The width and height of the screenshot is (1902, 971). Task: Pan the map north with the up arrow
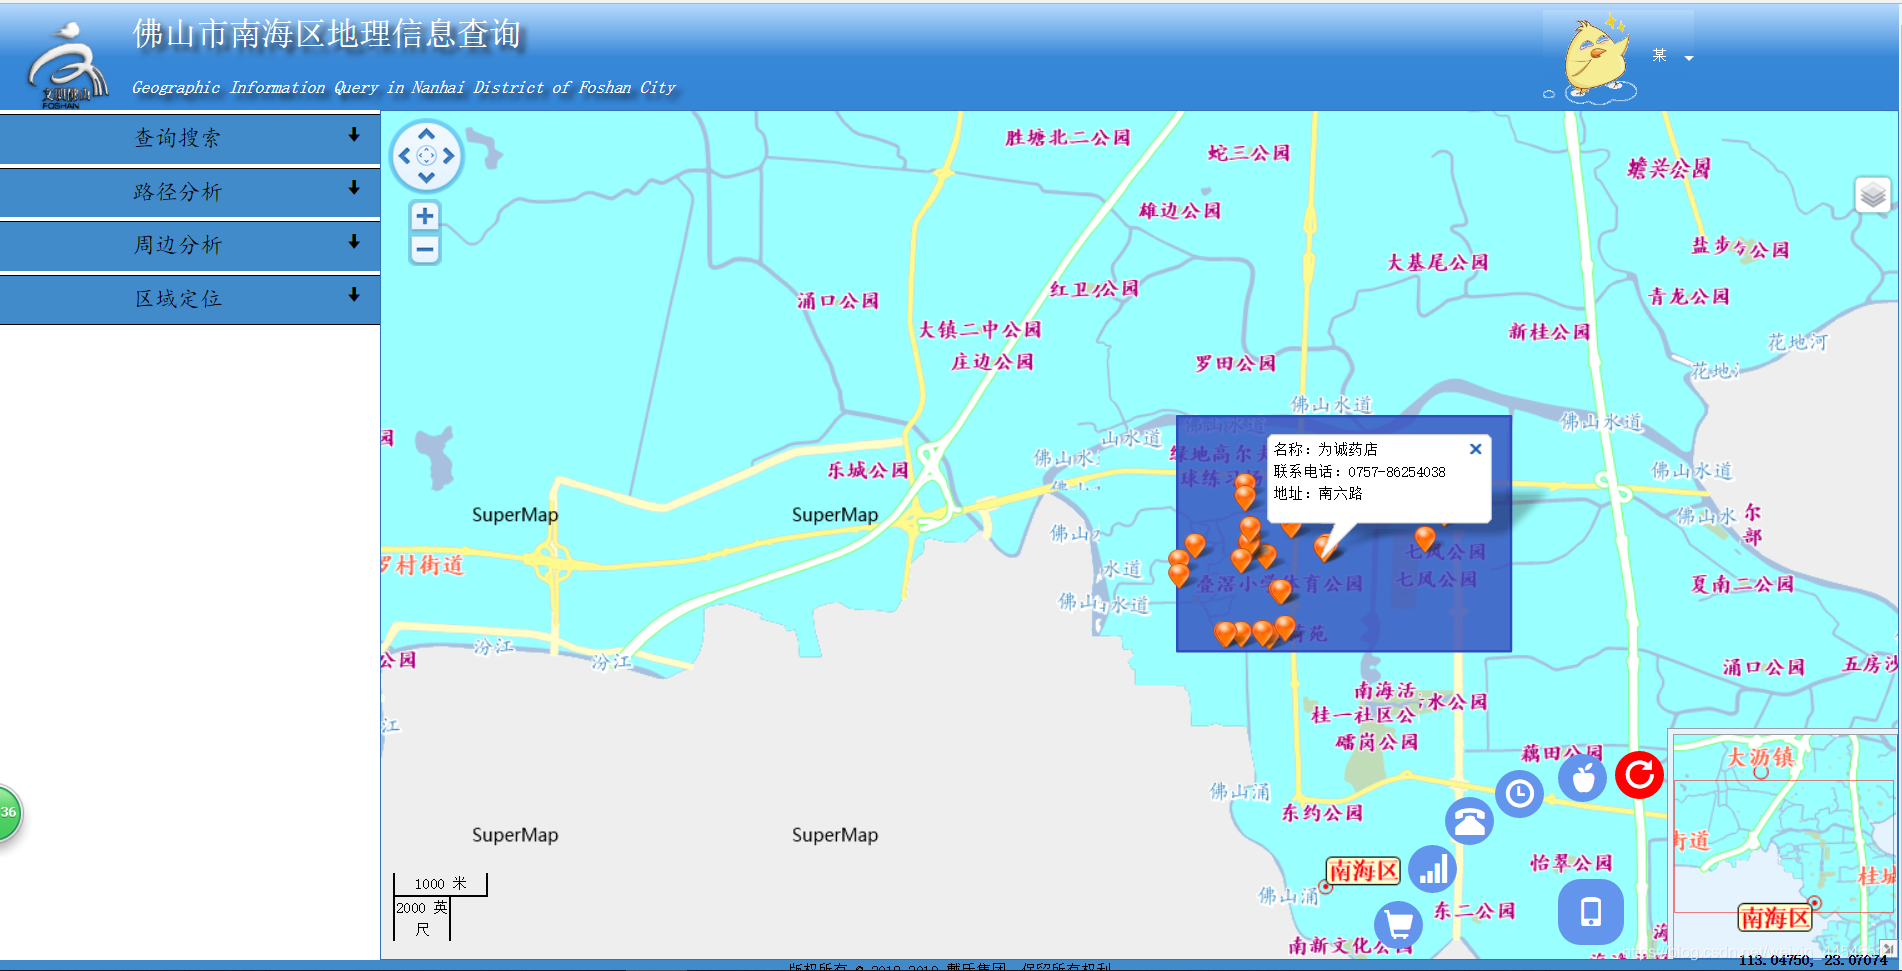pyautogui.click(x=427, y=134)
